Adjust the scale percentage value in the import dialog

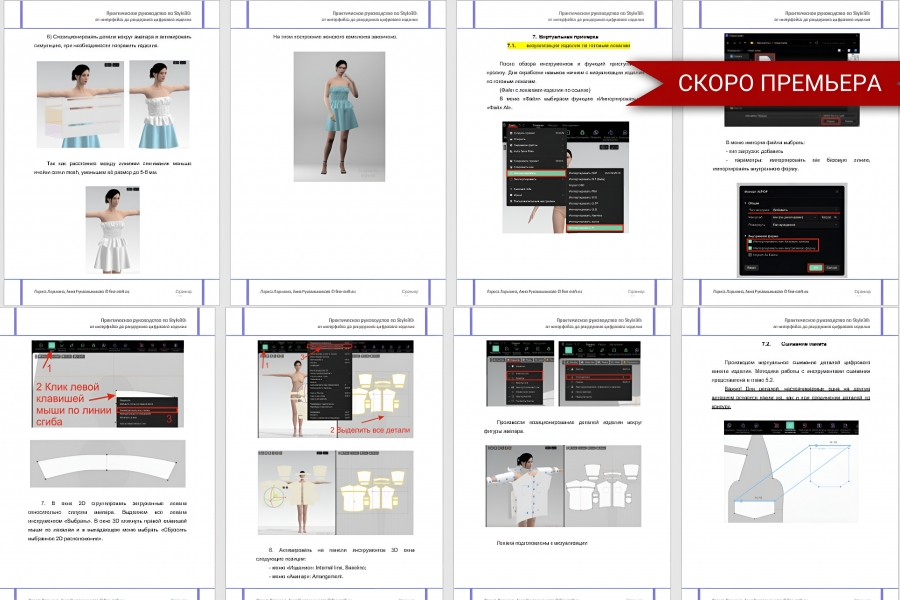[829, 217]
